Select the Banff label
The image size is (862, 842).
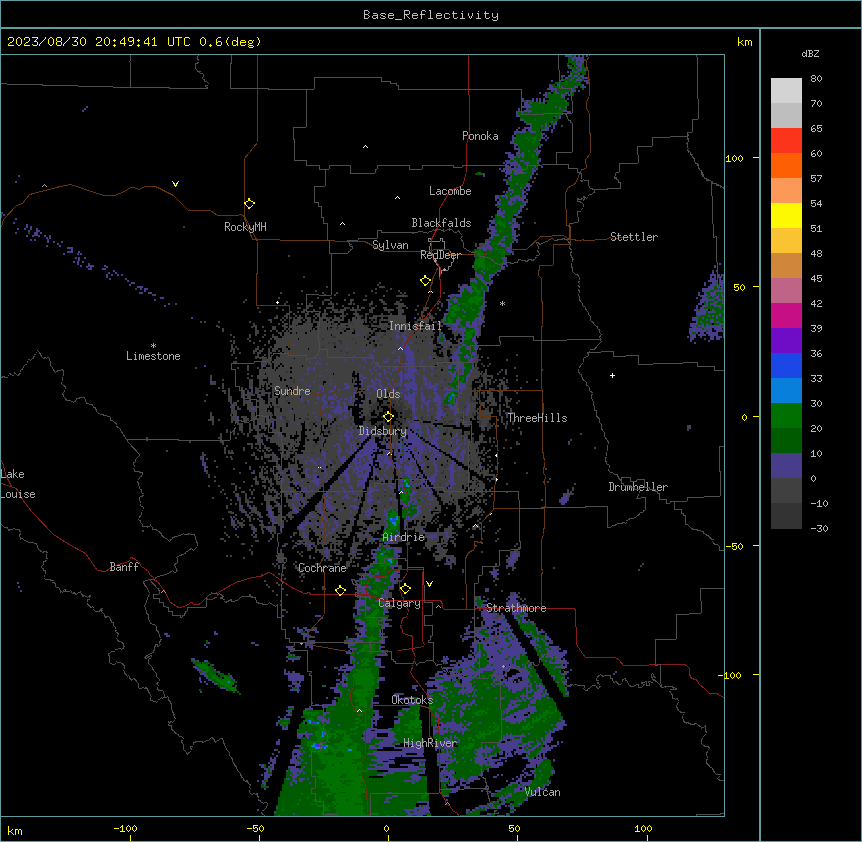124,567
